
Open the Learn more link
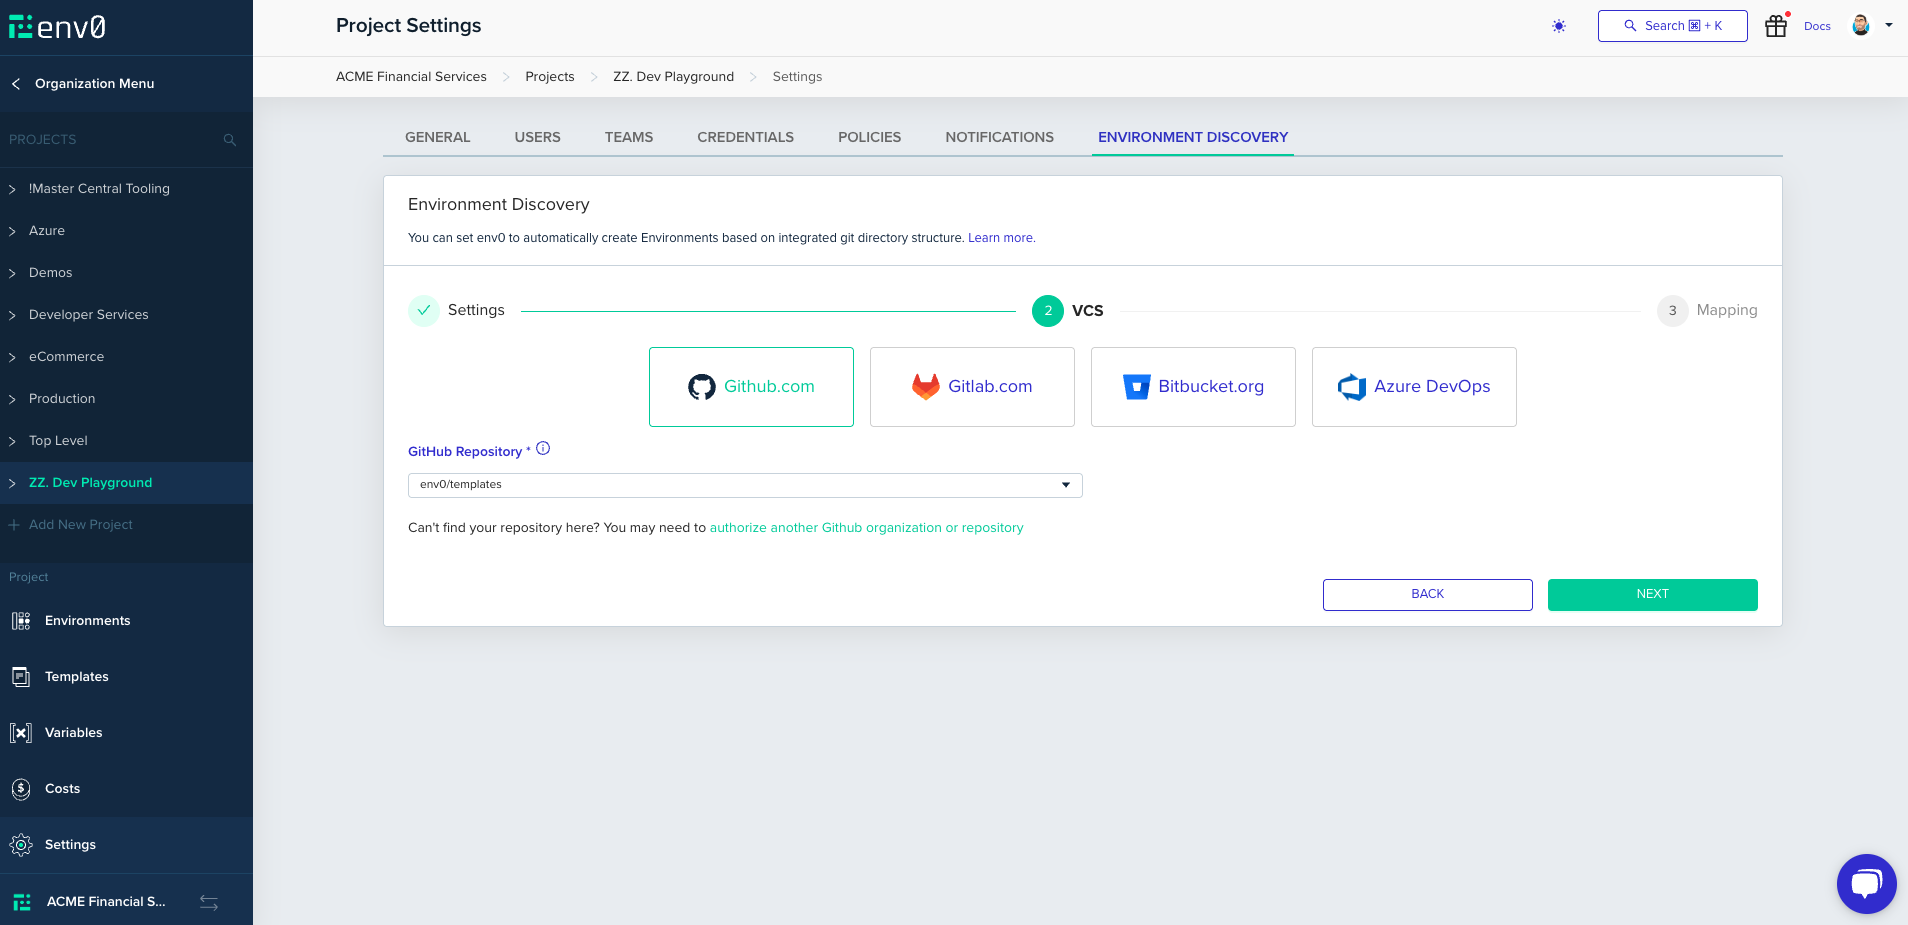click(1001, 238)
